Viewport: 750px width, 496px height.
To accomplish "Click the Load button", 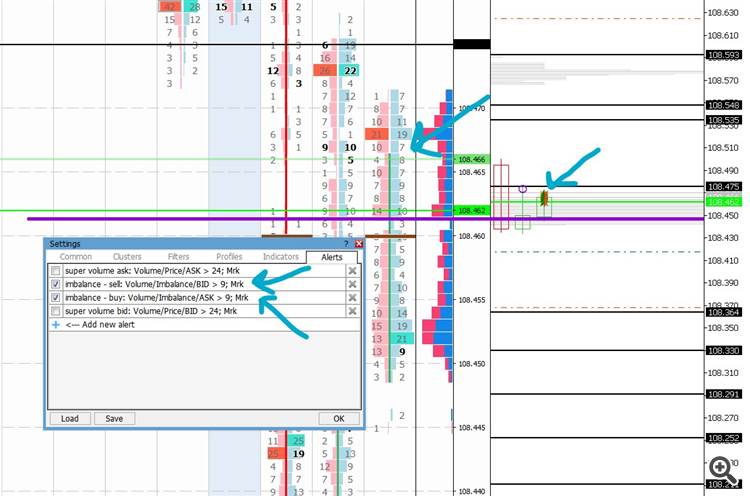I will [x=70, y=419].
